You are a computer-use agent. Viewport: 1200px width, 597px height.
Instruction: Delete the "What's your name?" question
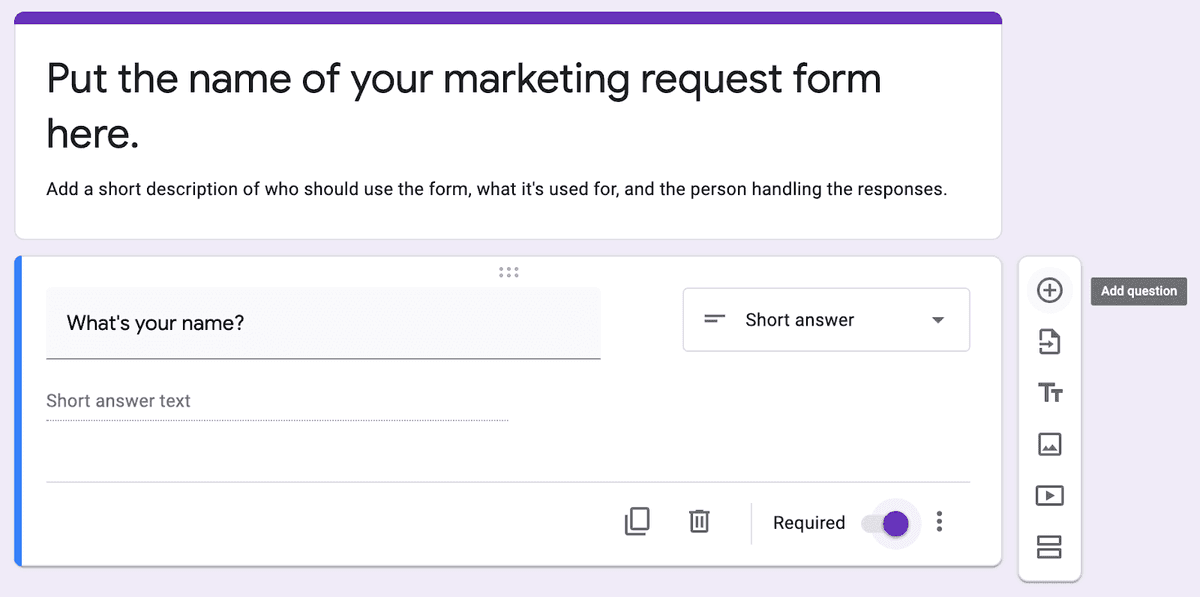click(699, 521)
